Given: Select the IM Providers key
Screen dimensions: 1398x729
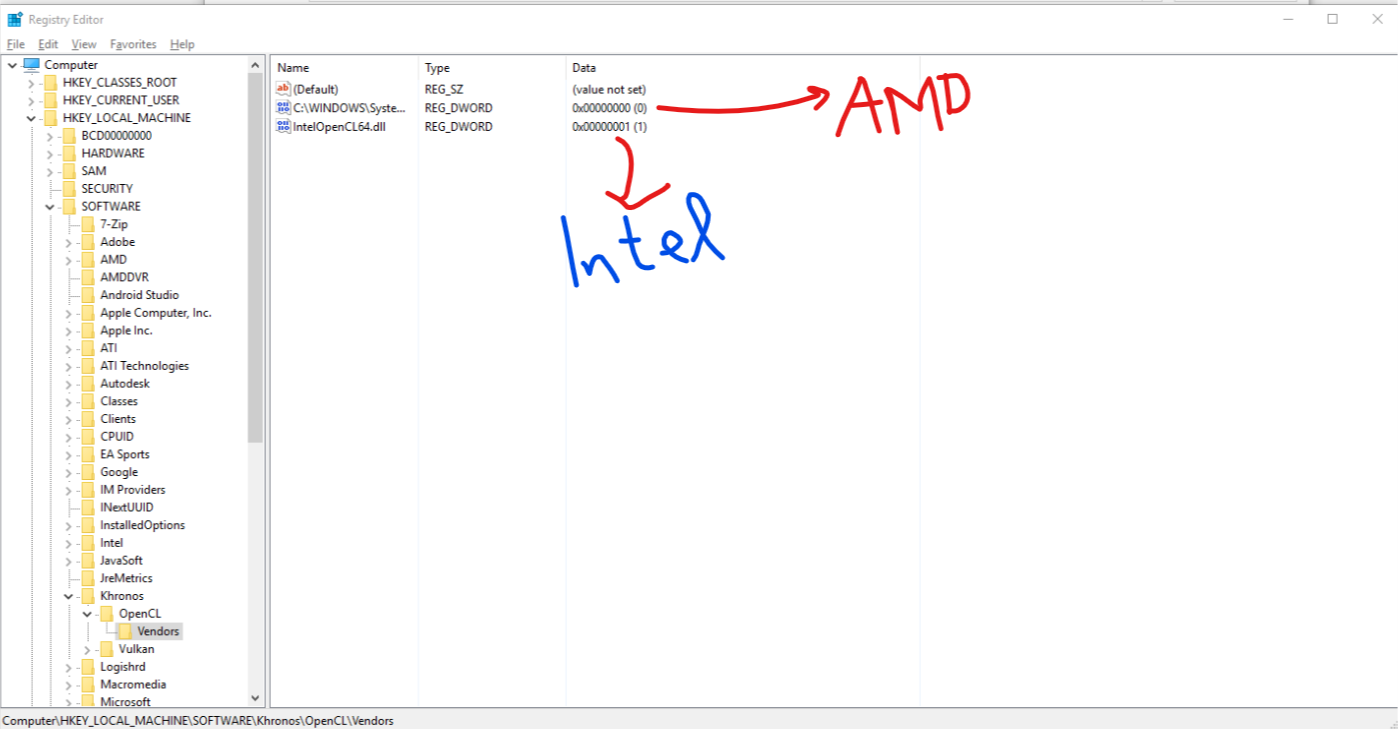Looking at the screenshot, I should click(132, 490).
